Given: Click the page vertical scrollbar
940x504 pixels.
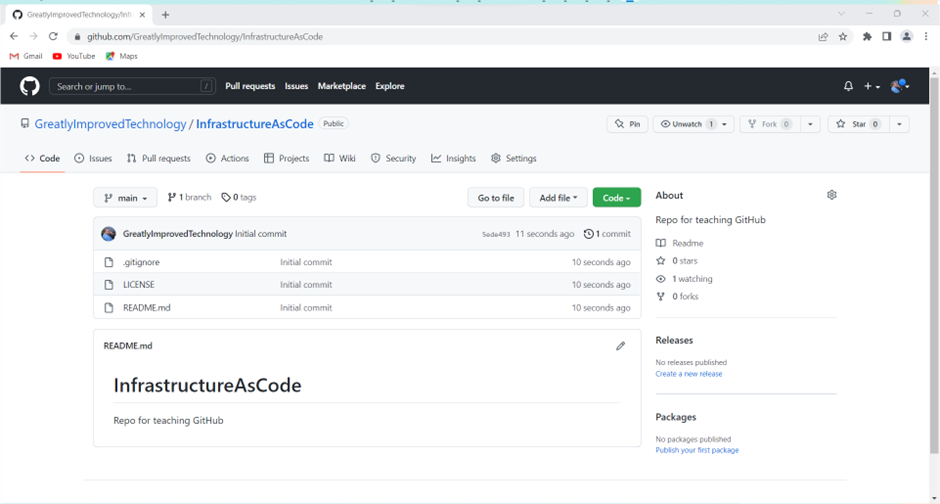Looking at the screenshot, I should point(934,250).
